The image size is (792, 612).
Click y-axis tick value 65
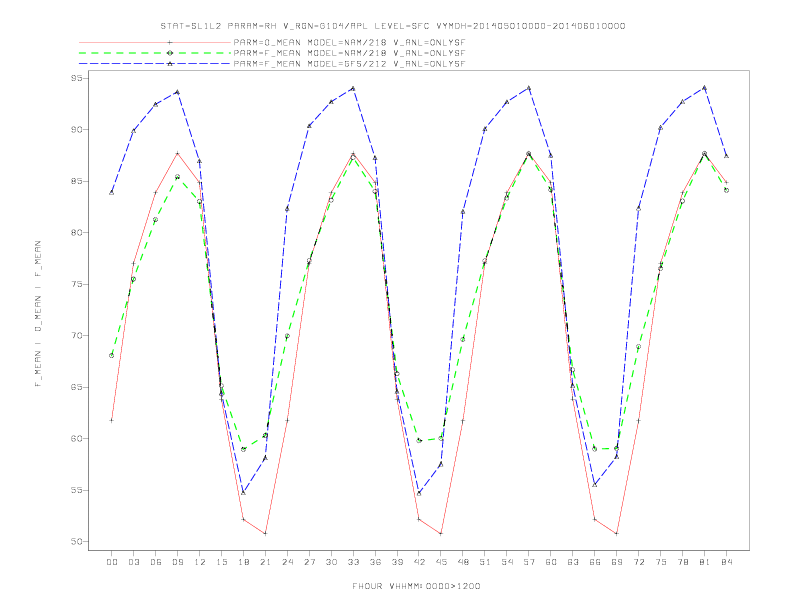coord(77,387)
